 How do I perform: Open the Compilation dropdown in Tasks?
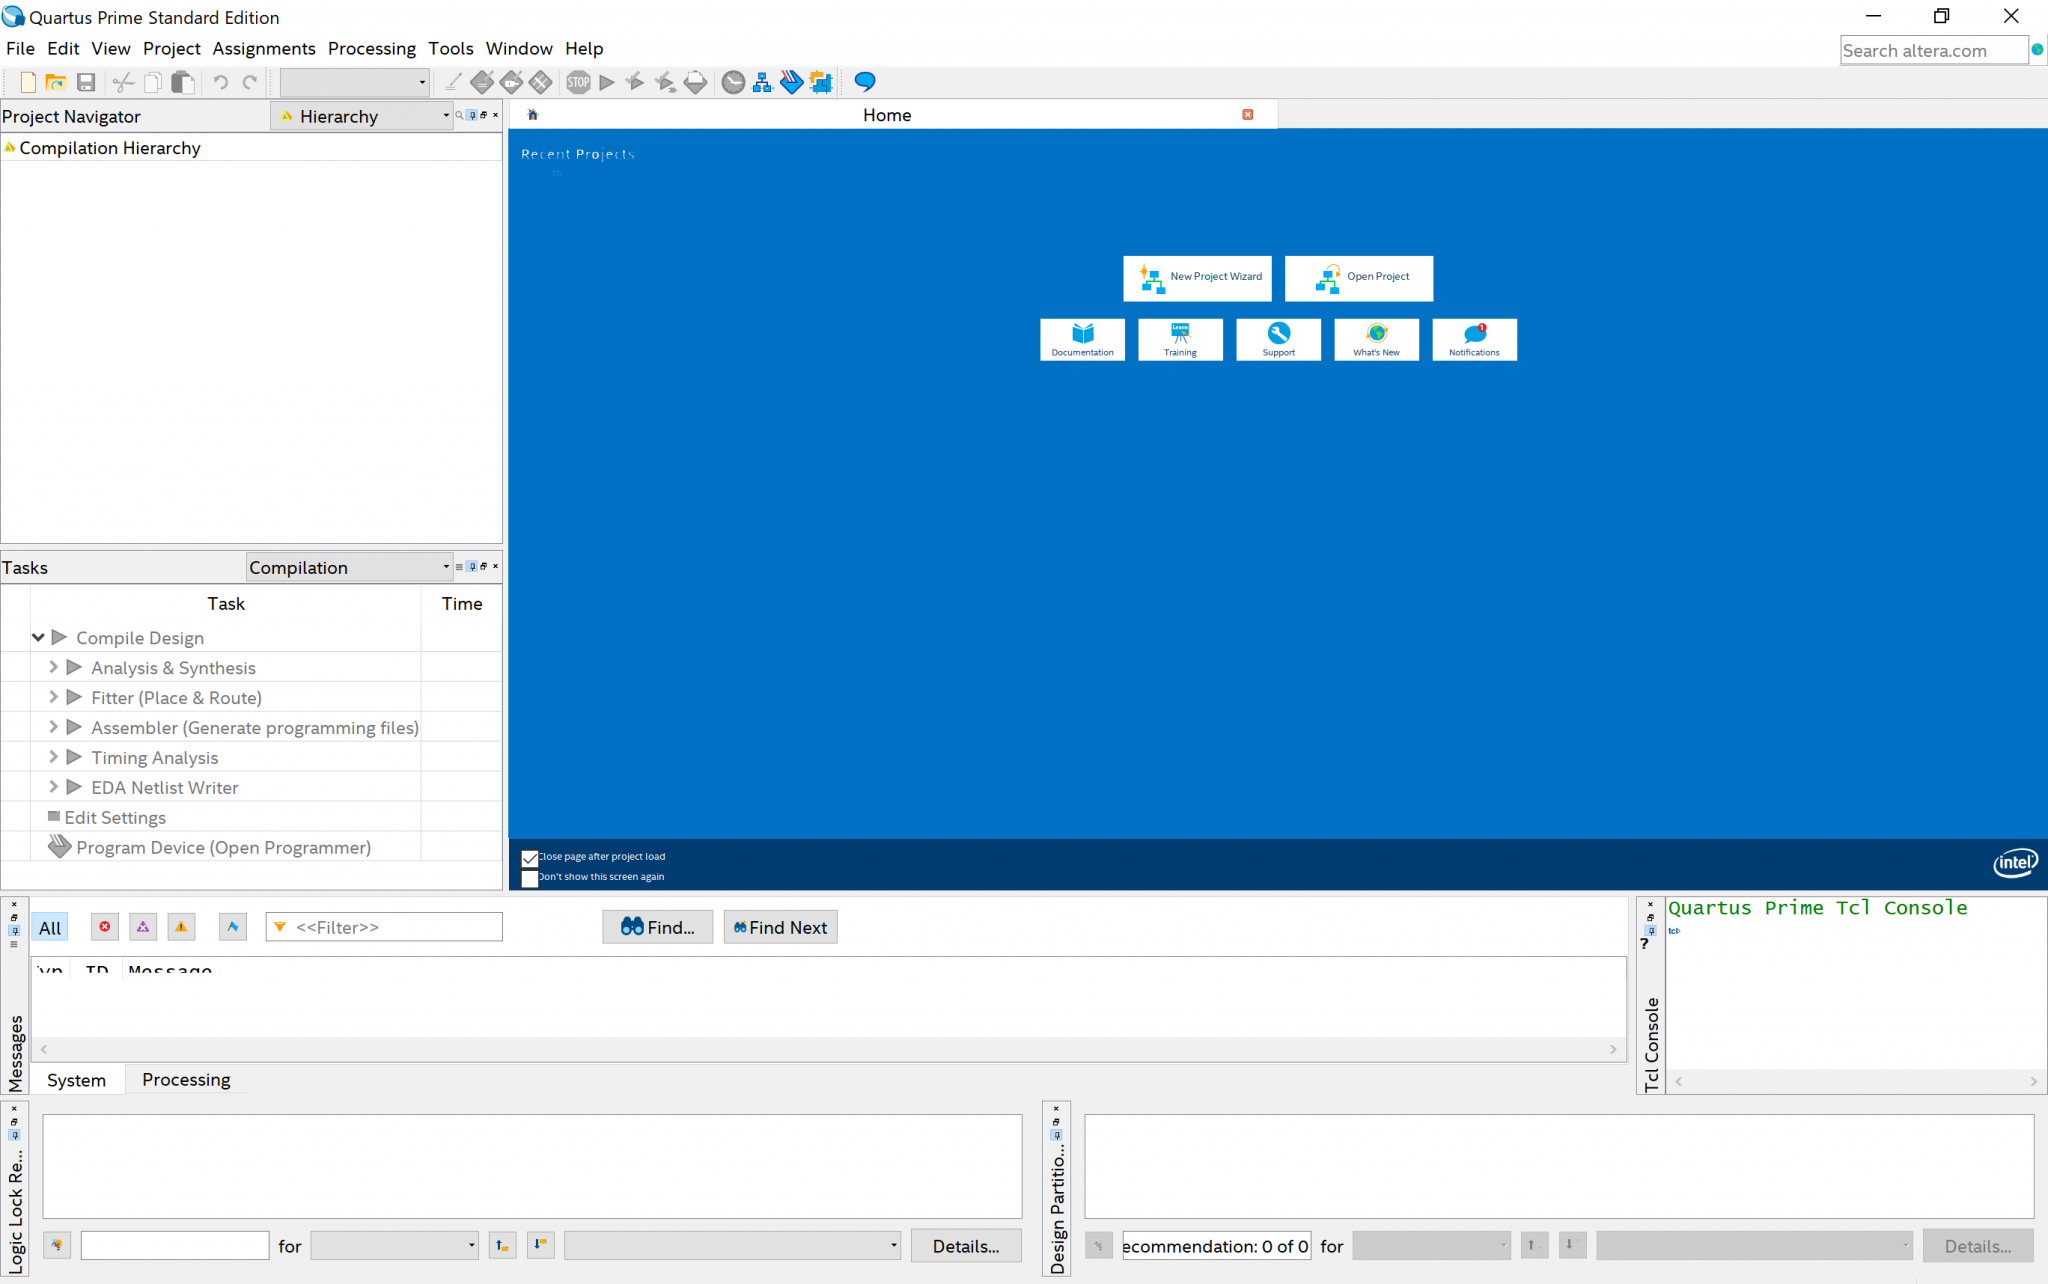[349, 567]
